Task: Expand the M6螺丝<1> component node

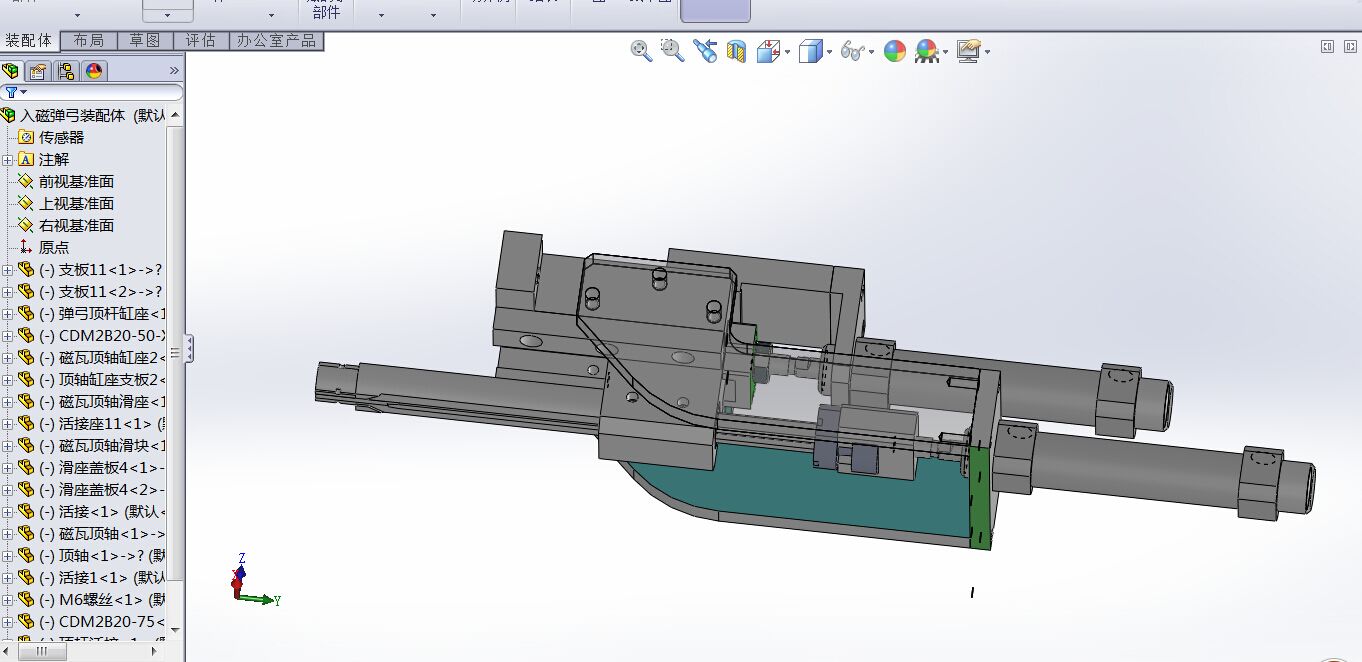Action: (8, 600)
